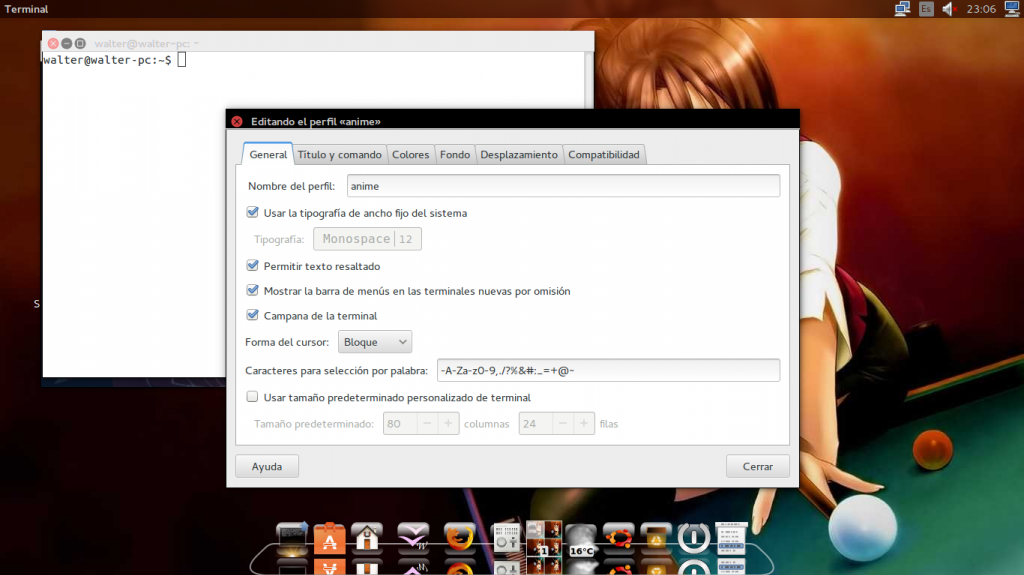Open the Colores tab
Image resolution: width=1024 pixels, height=575 pixels.
411,154
